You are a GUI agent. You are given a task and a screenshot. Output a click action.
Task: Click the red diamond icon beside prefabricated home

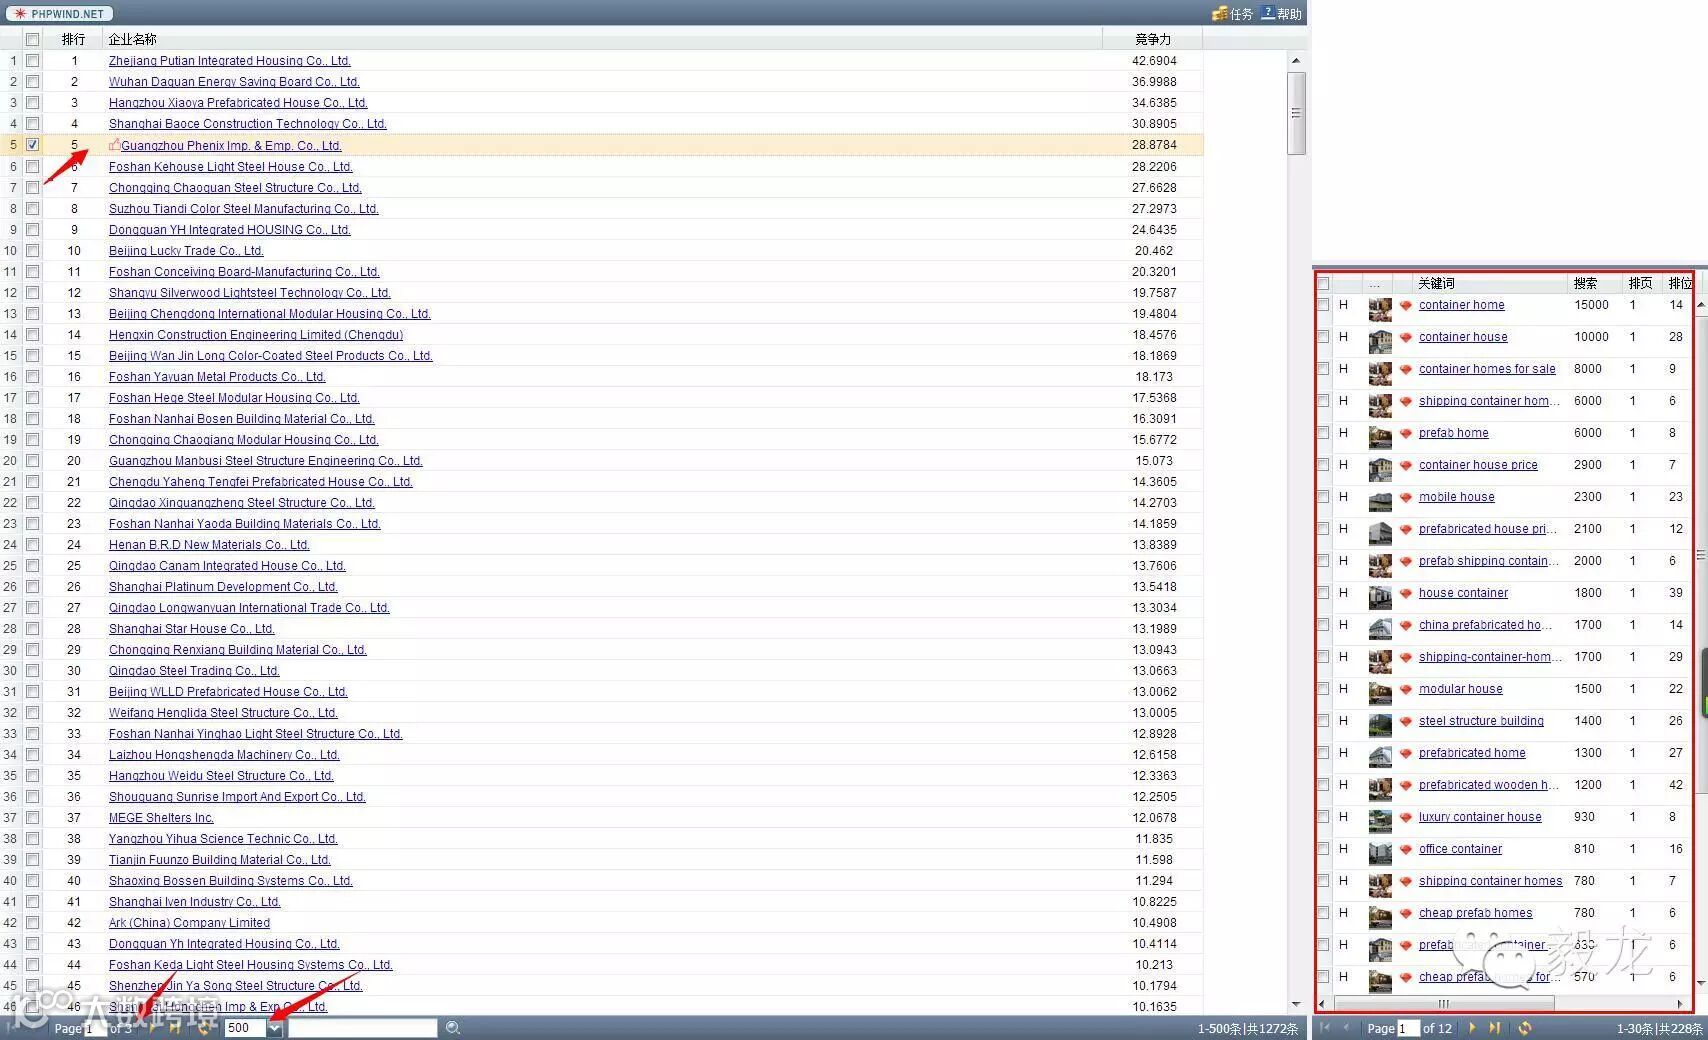coord(1405,754)
